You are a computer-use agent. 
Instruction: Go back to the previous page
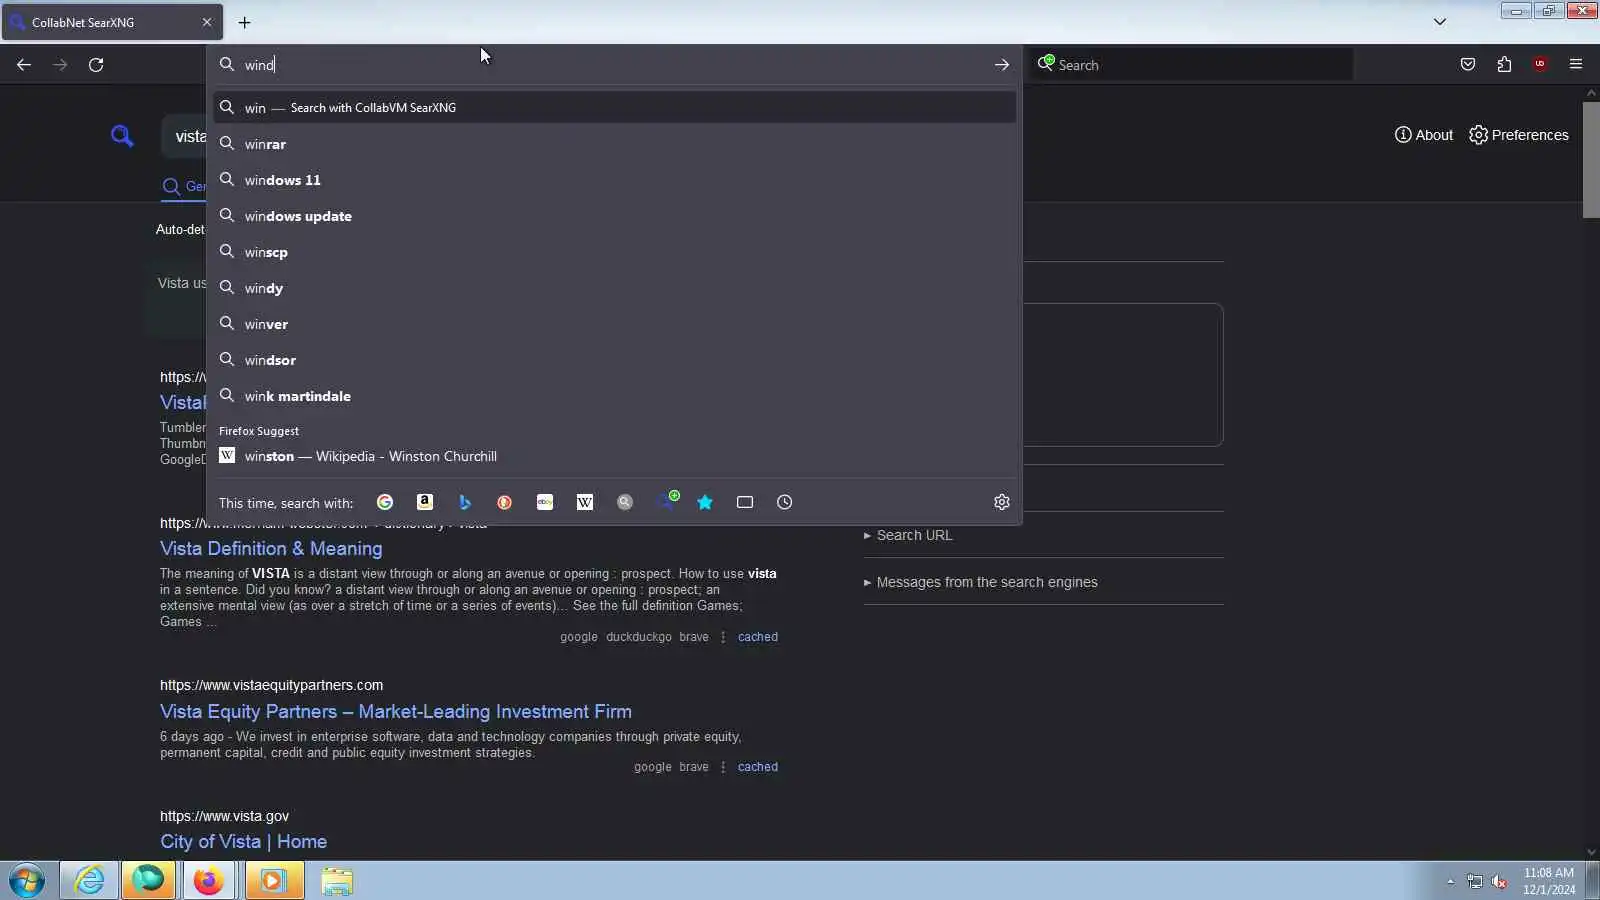tap(24, 65)
